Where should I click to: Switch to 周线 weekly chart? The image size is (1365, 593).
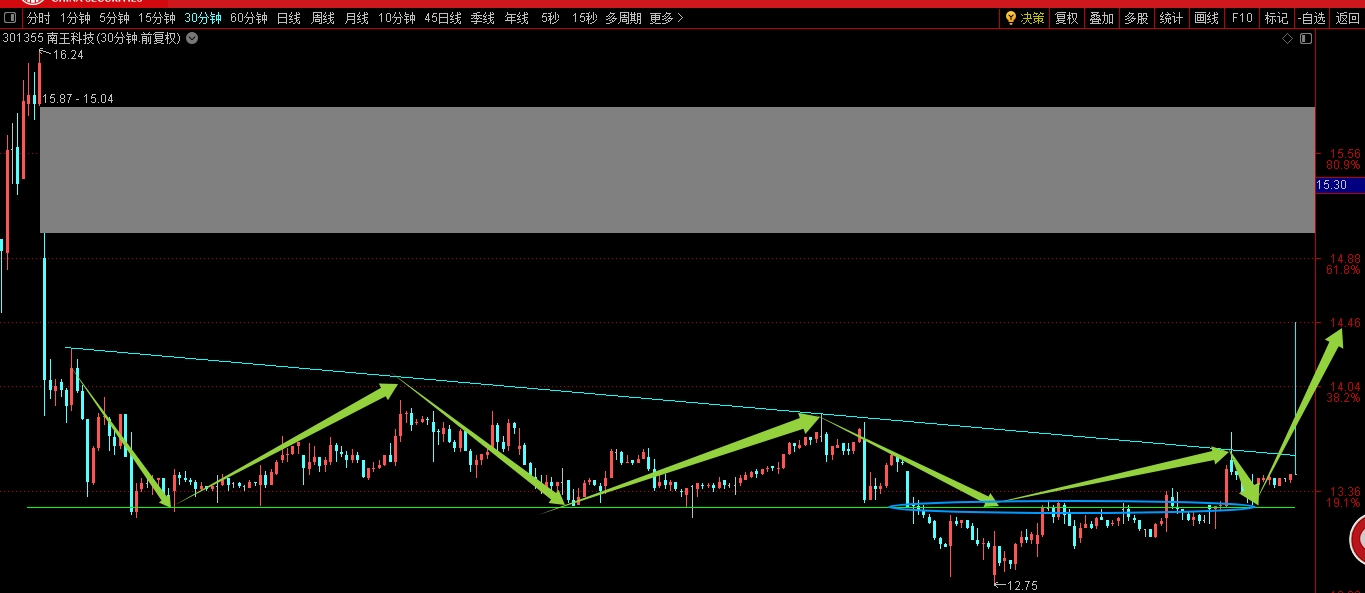322,18
